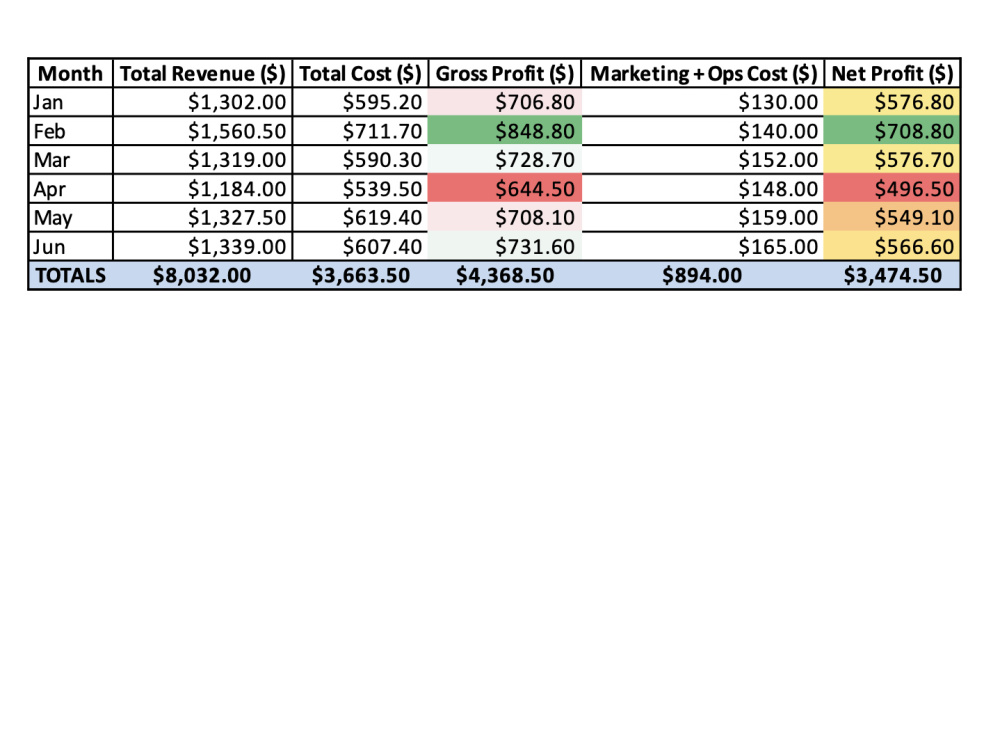Click the $706.80 gross profit cell
Viewport: 1000px width, 750px height.
click(504, 102)
